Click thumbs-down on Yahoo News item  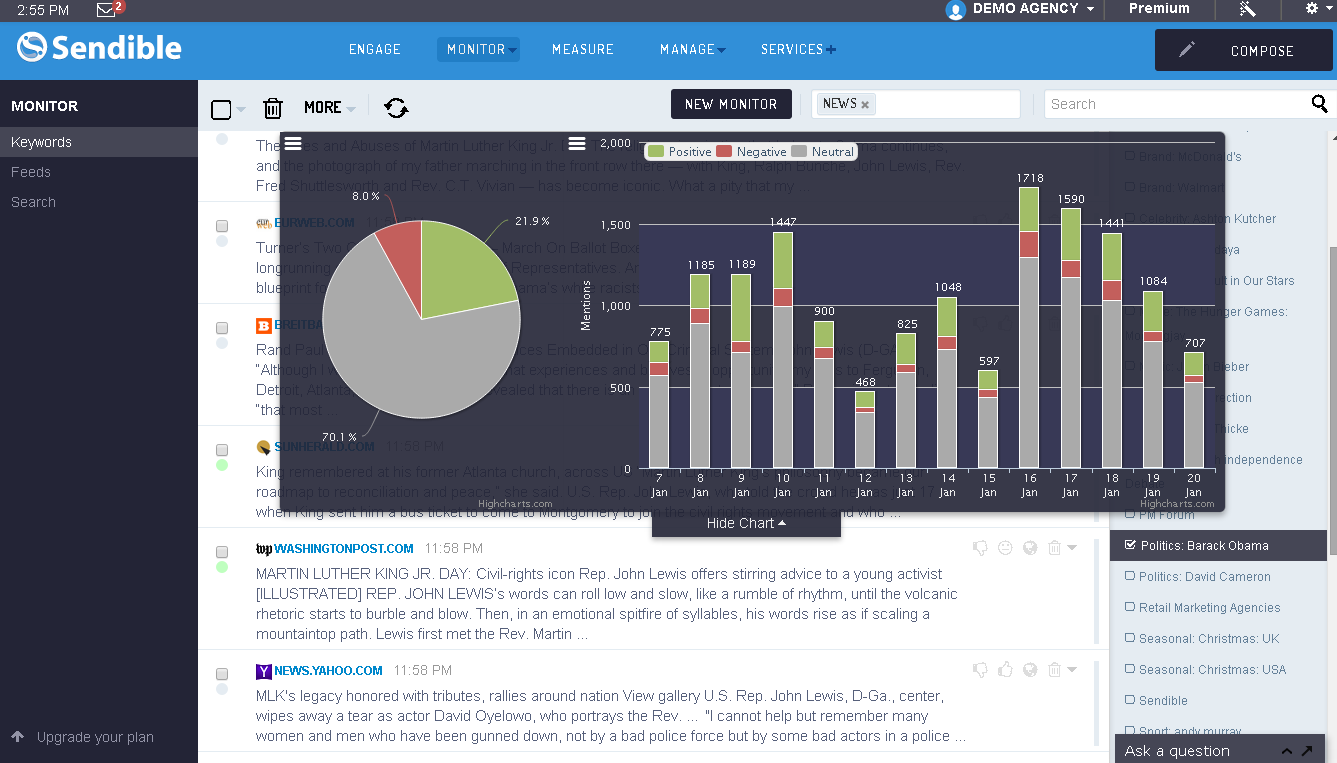pos(980,670)
